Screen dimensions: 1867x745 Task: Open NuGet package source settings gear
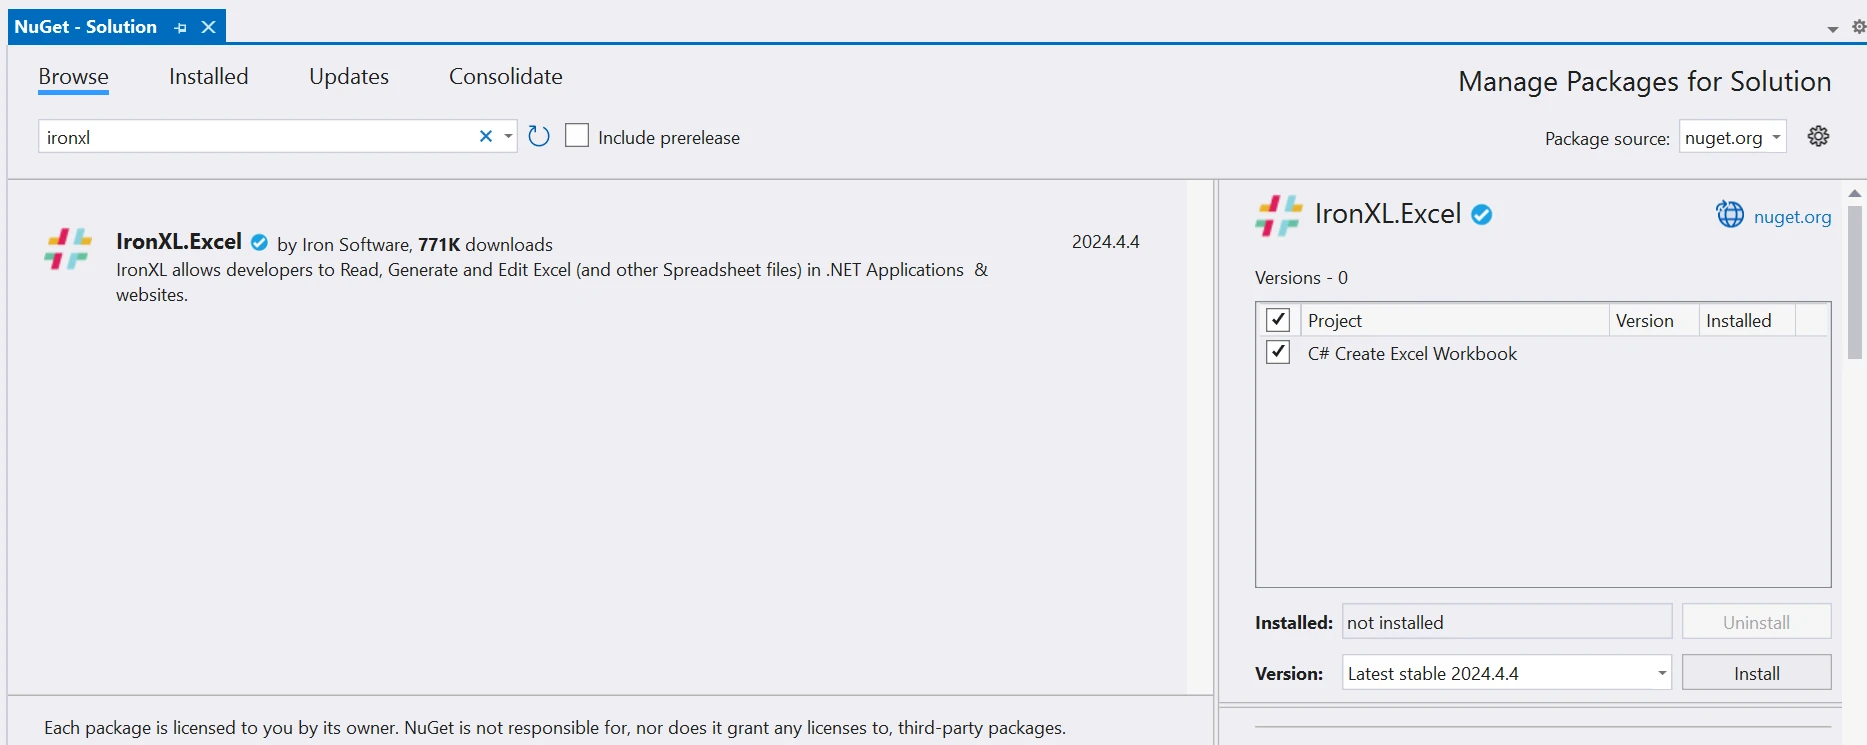tap(1818, 137)
